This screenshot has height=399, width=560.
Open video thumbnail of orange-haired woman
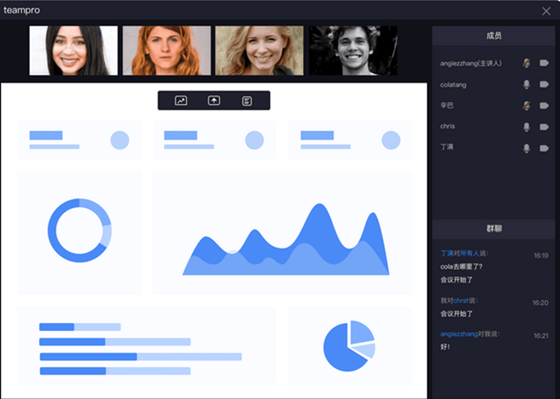tap(167, 50)
